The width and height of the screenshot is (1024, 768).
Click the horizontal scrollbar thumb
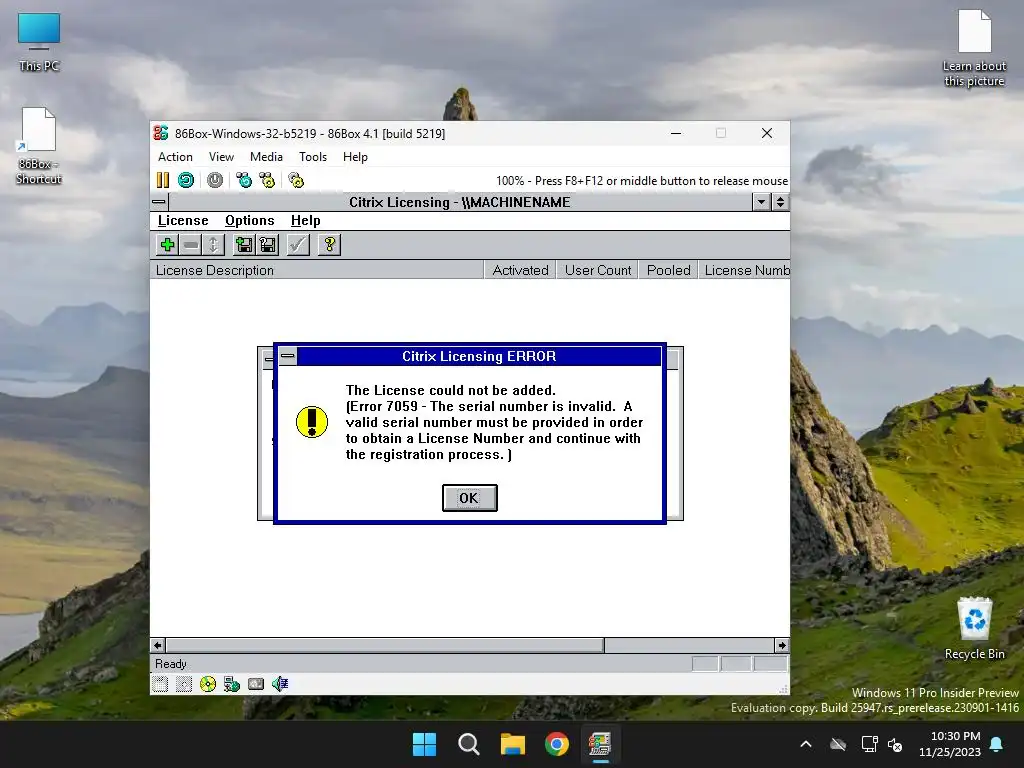[x=385, y=645]
